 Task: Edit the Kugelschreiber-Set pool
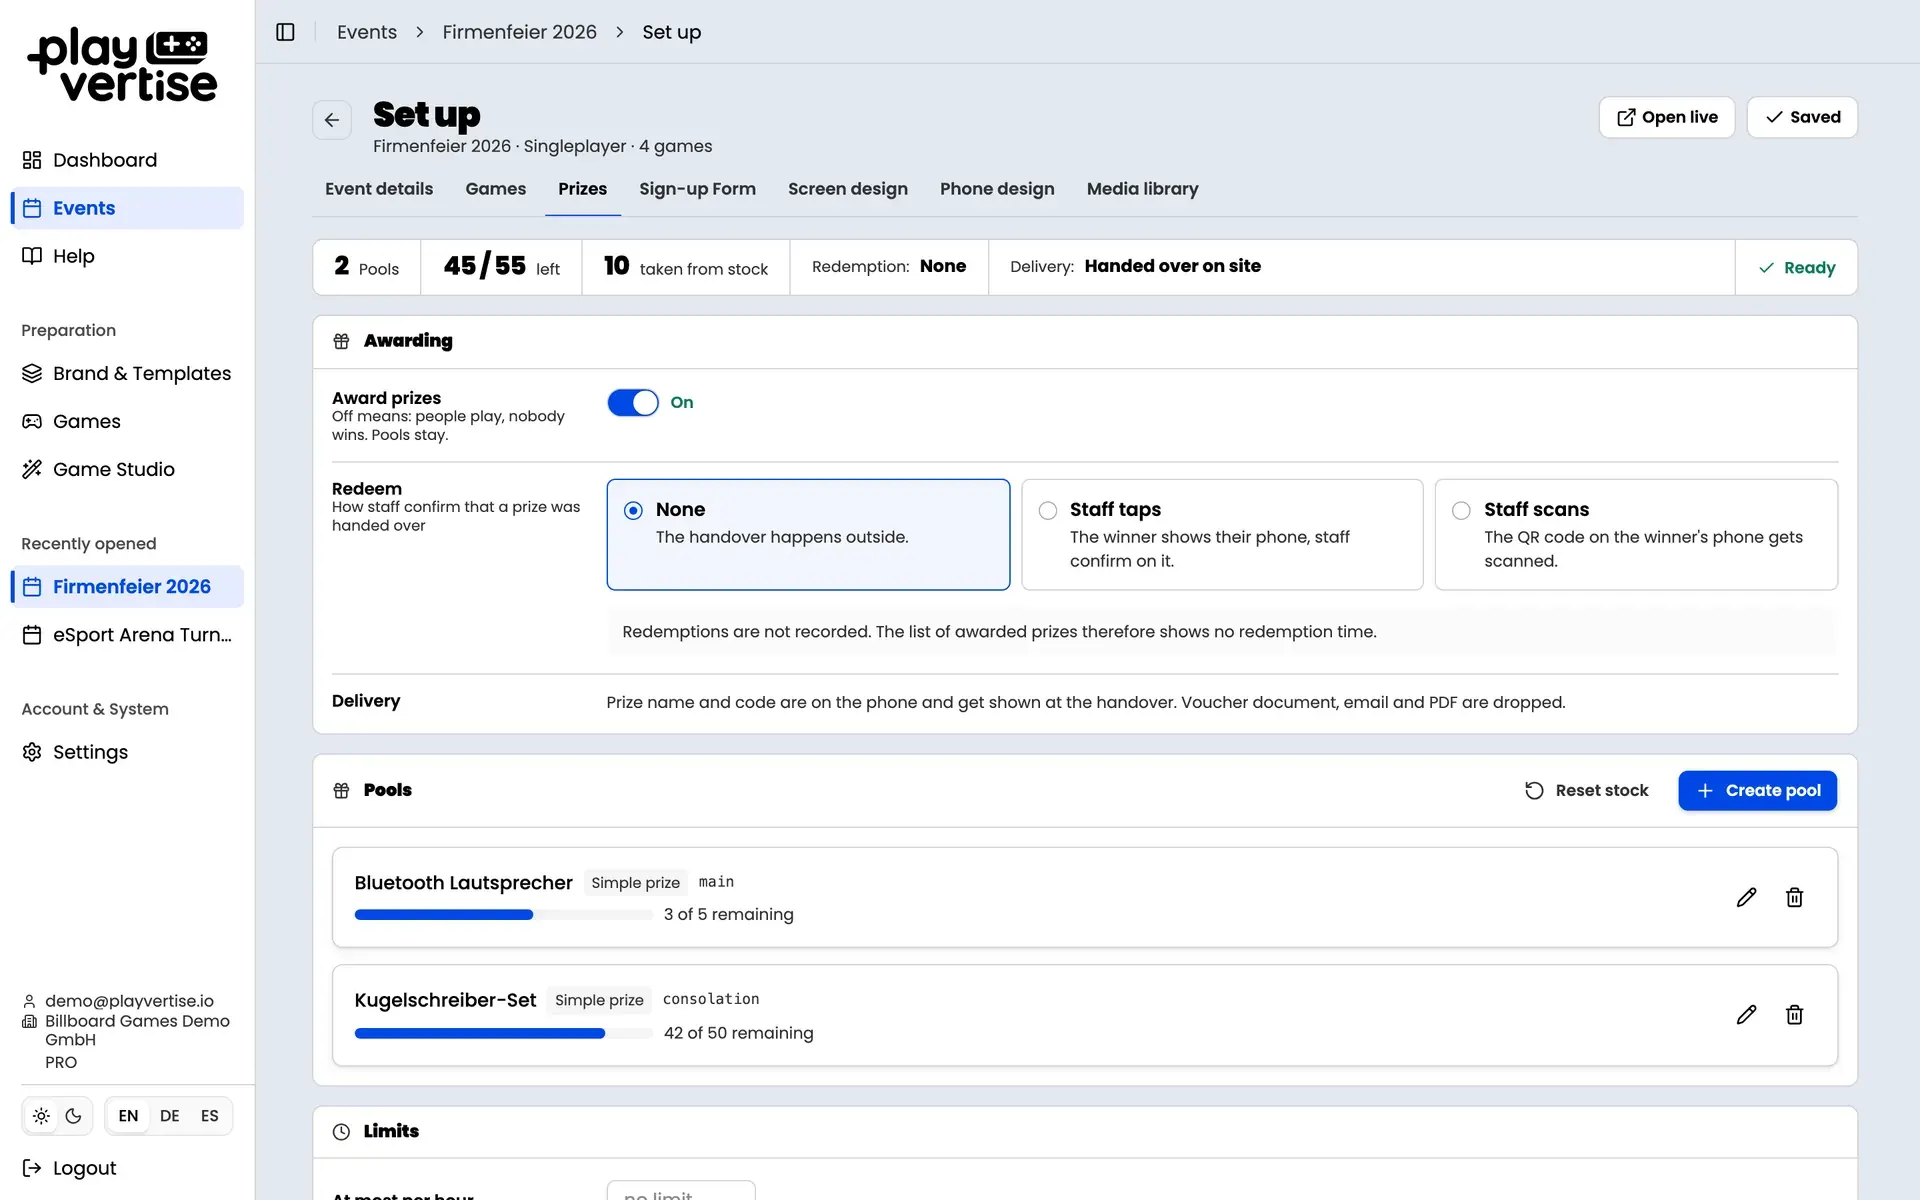pos(1746,1015)
